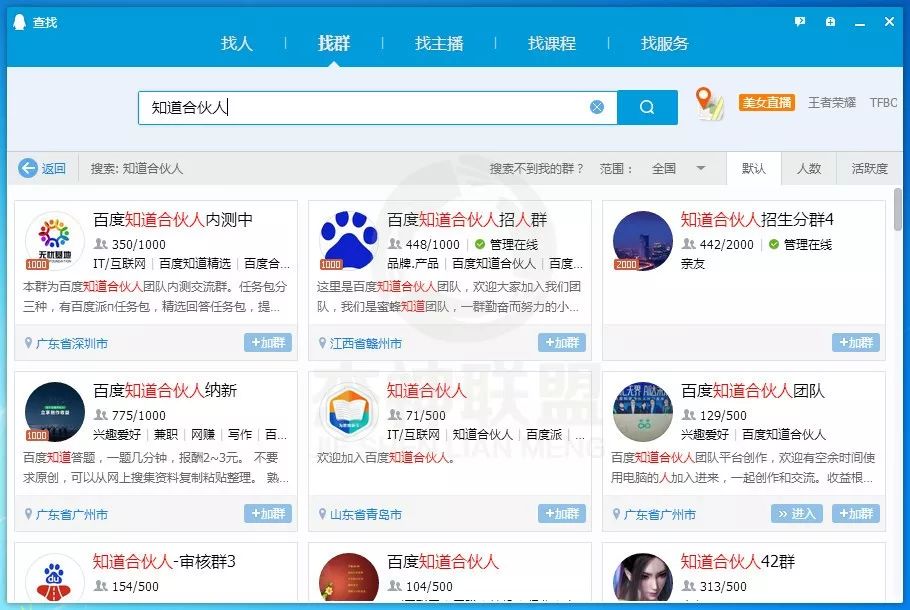Click the lock icon in title bar

click(830, 21)
